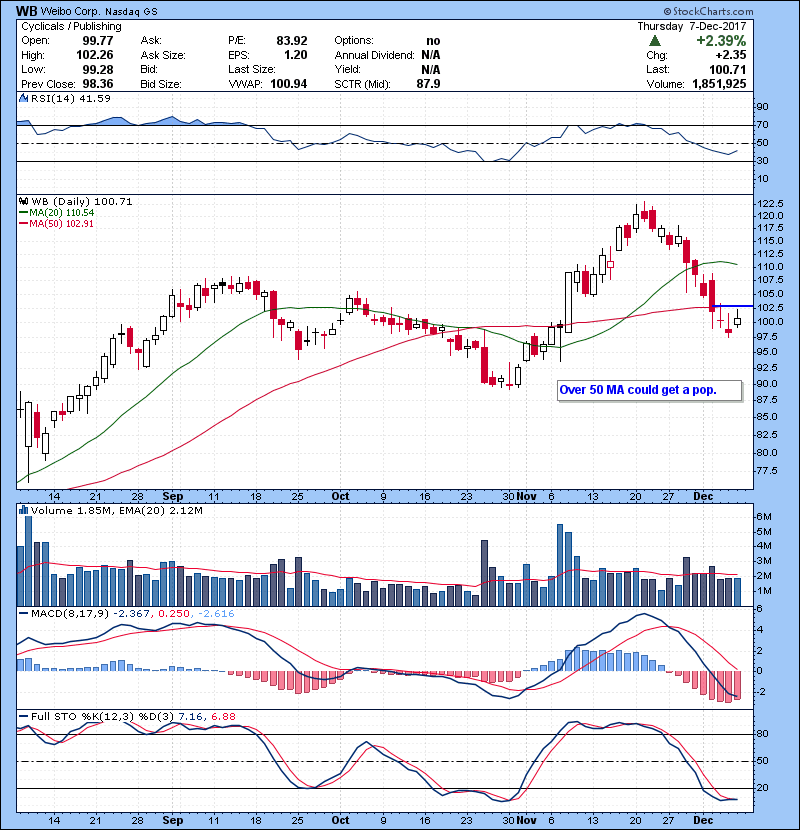Click the MA(20) 110.54 legend entry

(x=57, y=213)
